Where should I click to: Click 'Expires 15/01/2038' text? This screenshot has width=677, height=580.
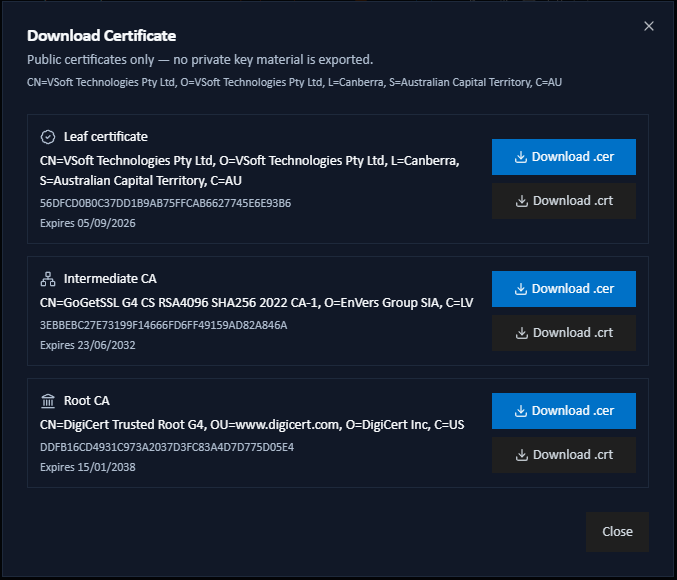point(88,467)
